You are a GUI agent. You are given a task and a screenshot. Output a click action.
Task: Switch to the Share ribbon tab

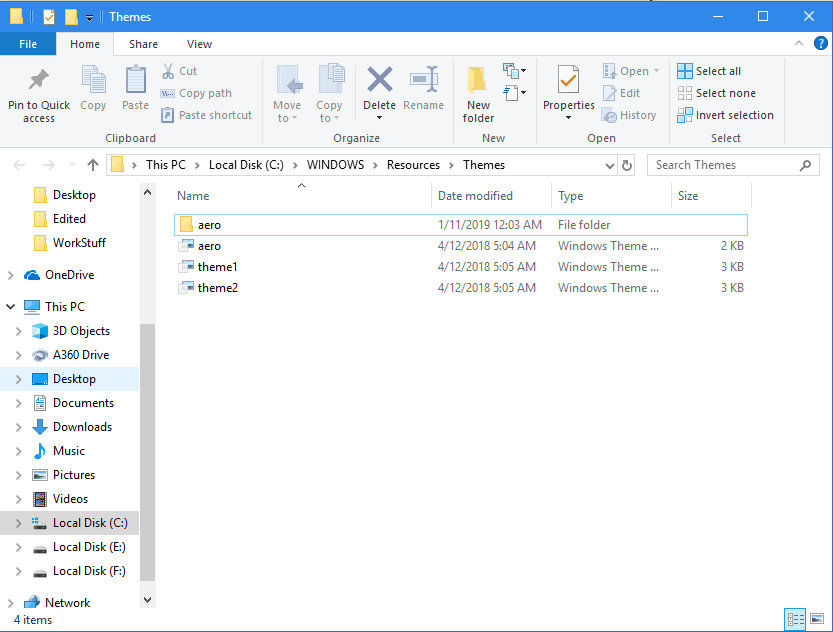pyautogui.click(x=143, y=44)
